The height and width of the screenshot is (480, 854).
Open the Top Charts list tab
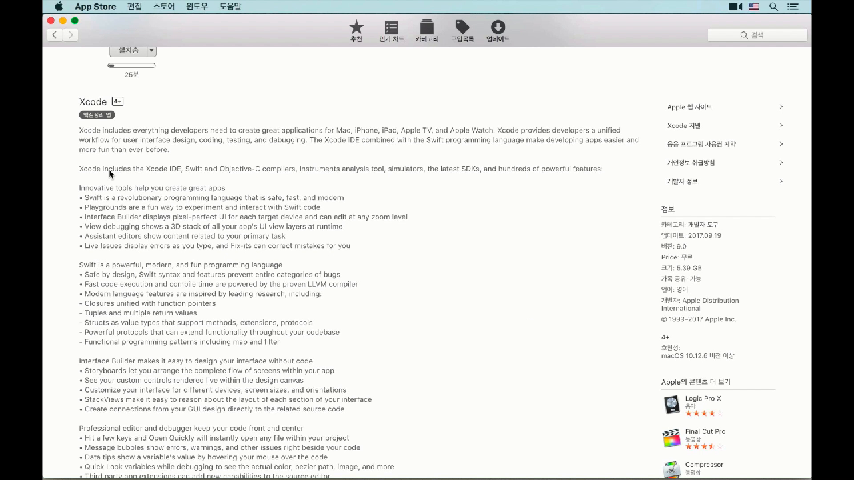coord(391,31)
